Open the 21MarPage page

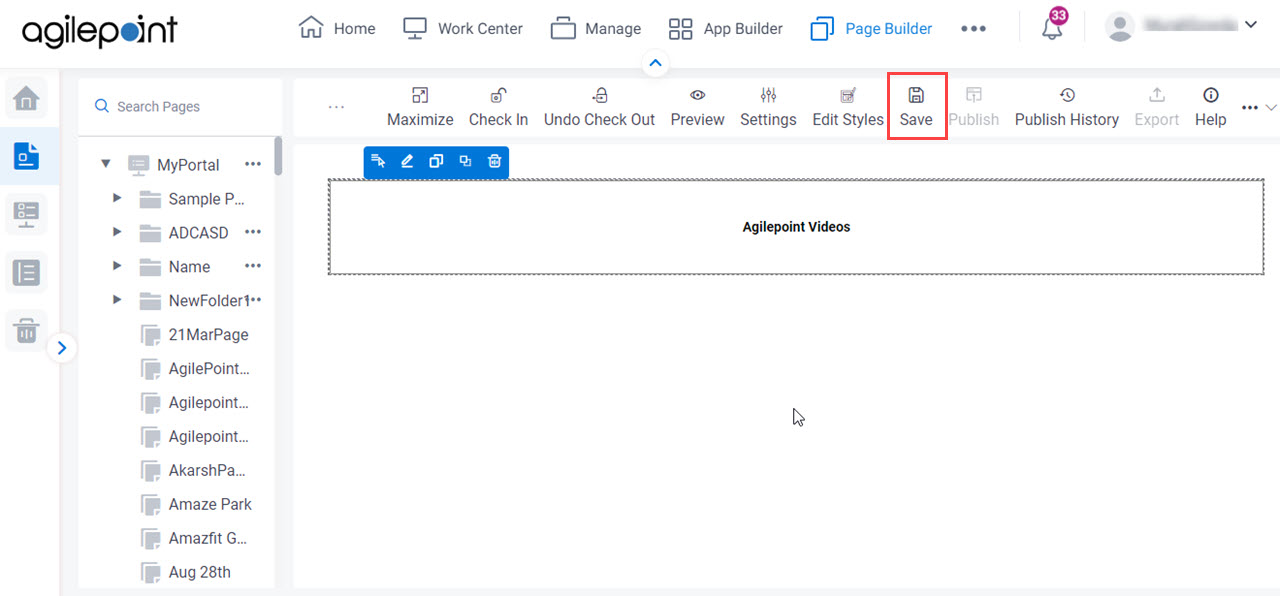tap(208, 335)
